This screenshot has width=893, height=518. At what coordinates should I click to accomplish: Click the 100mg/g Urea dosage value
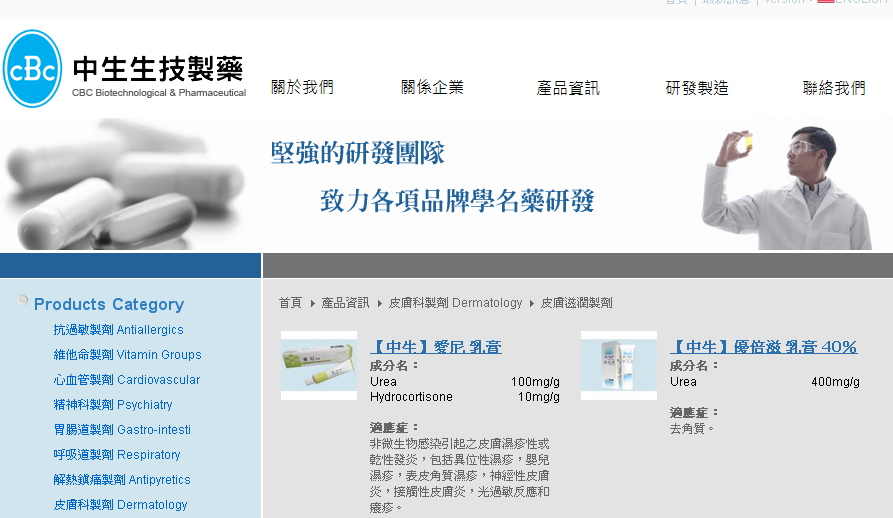(x=535, y=382)
